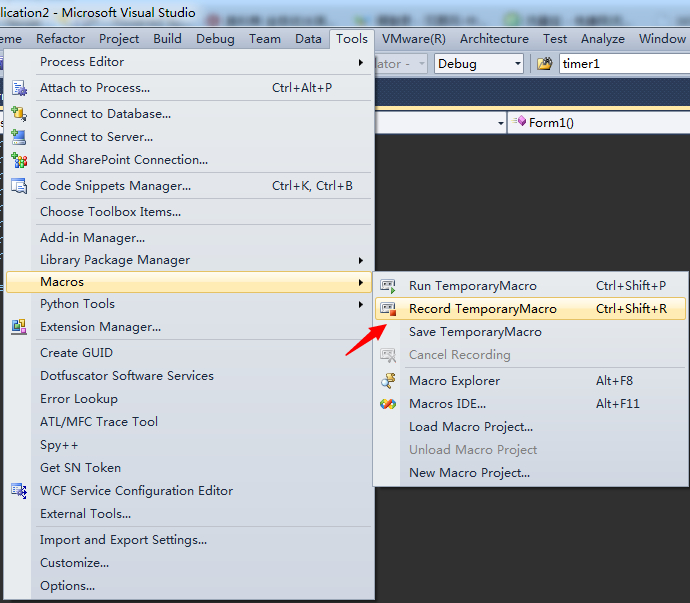The height and width of the screenshot is (603, 690).
Task: Open the VMware(R) menu
Action: pyautogui.click(x=414, y=39)
